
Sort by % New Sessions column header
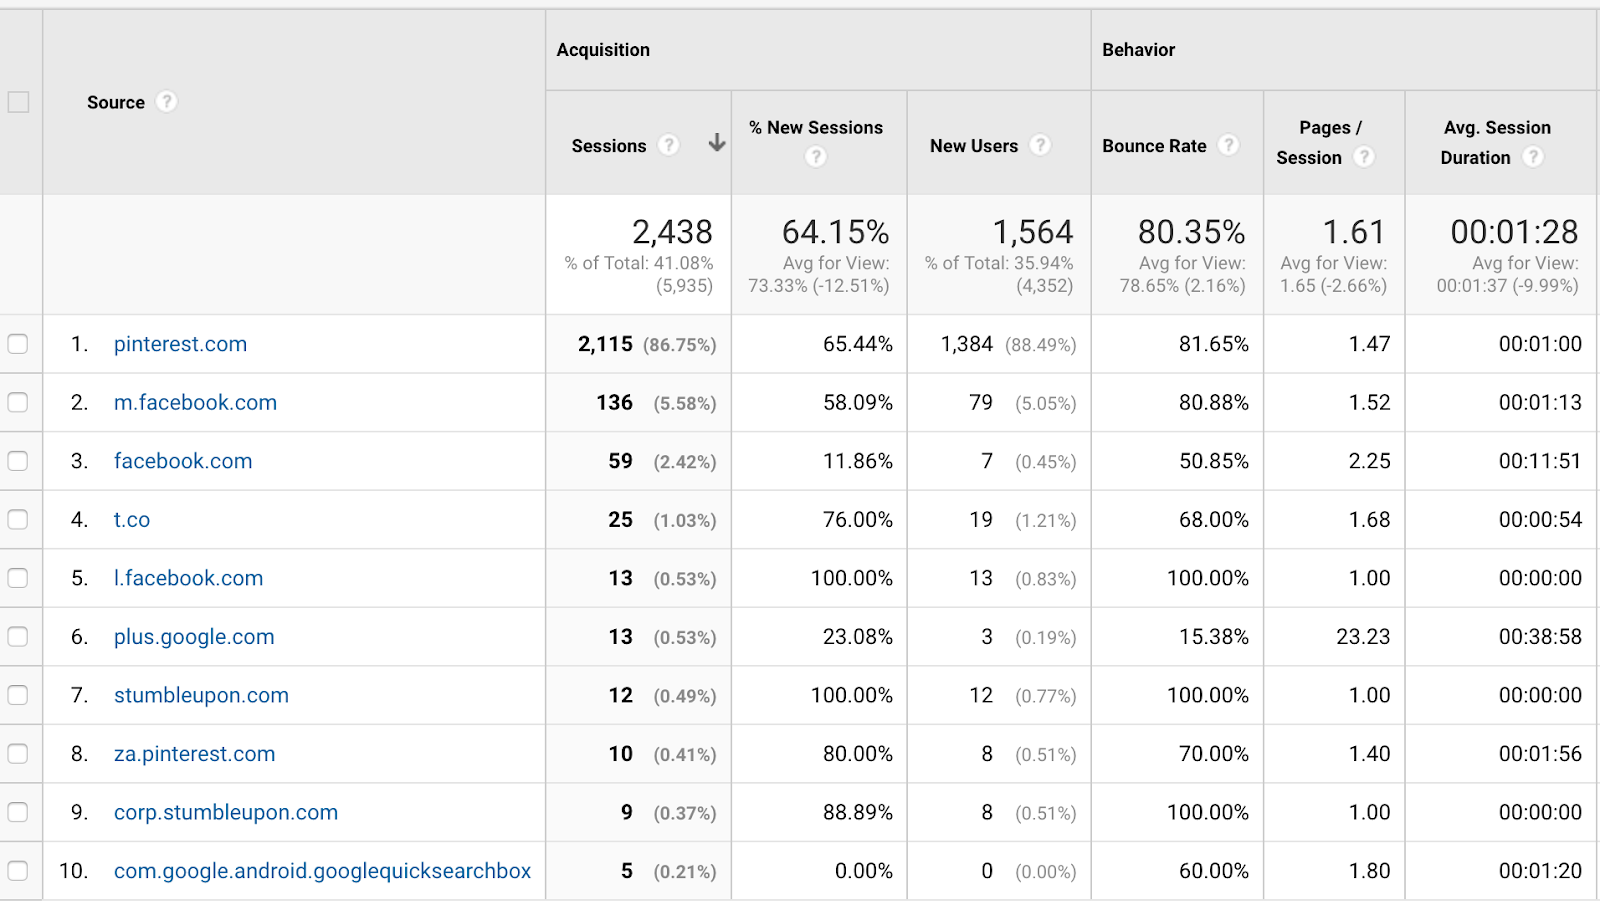tap(816, 128)
